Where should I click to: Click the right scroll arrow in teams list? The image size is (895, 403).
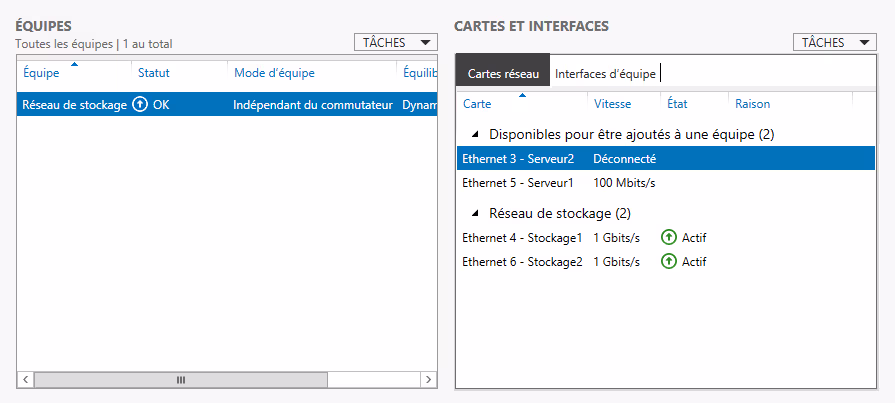point(428,380)
